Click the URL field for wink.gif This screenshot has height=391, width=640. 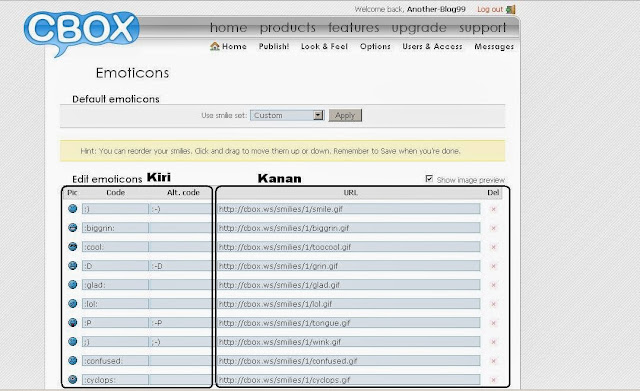pyautogui.click(x=349, y=342)
